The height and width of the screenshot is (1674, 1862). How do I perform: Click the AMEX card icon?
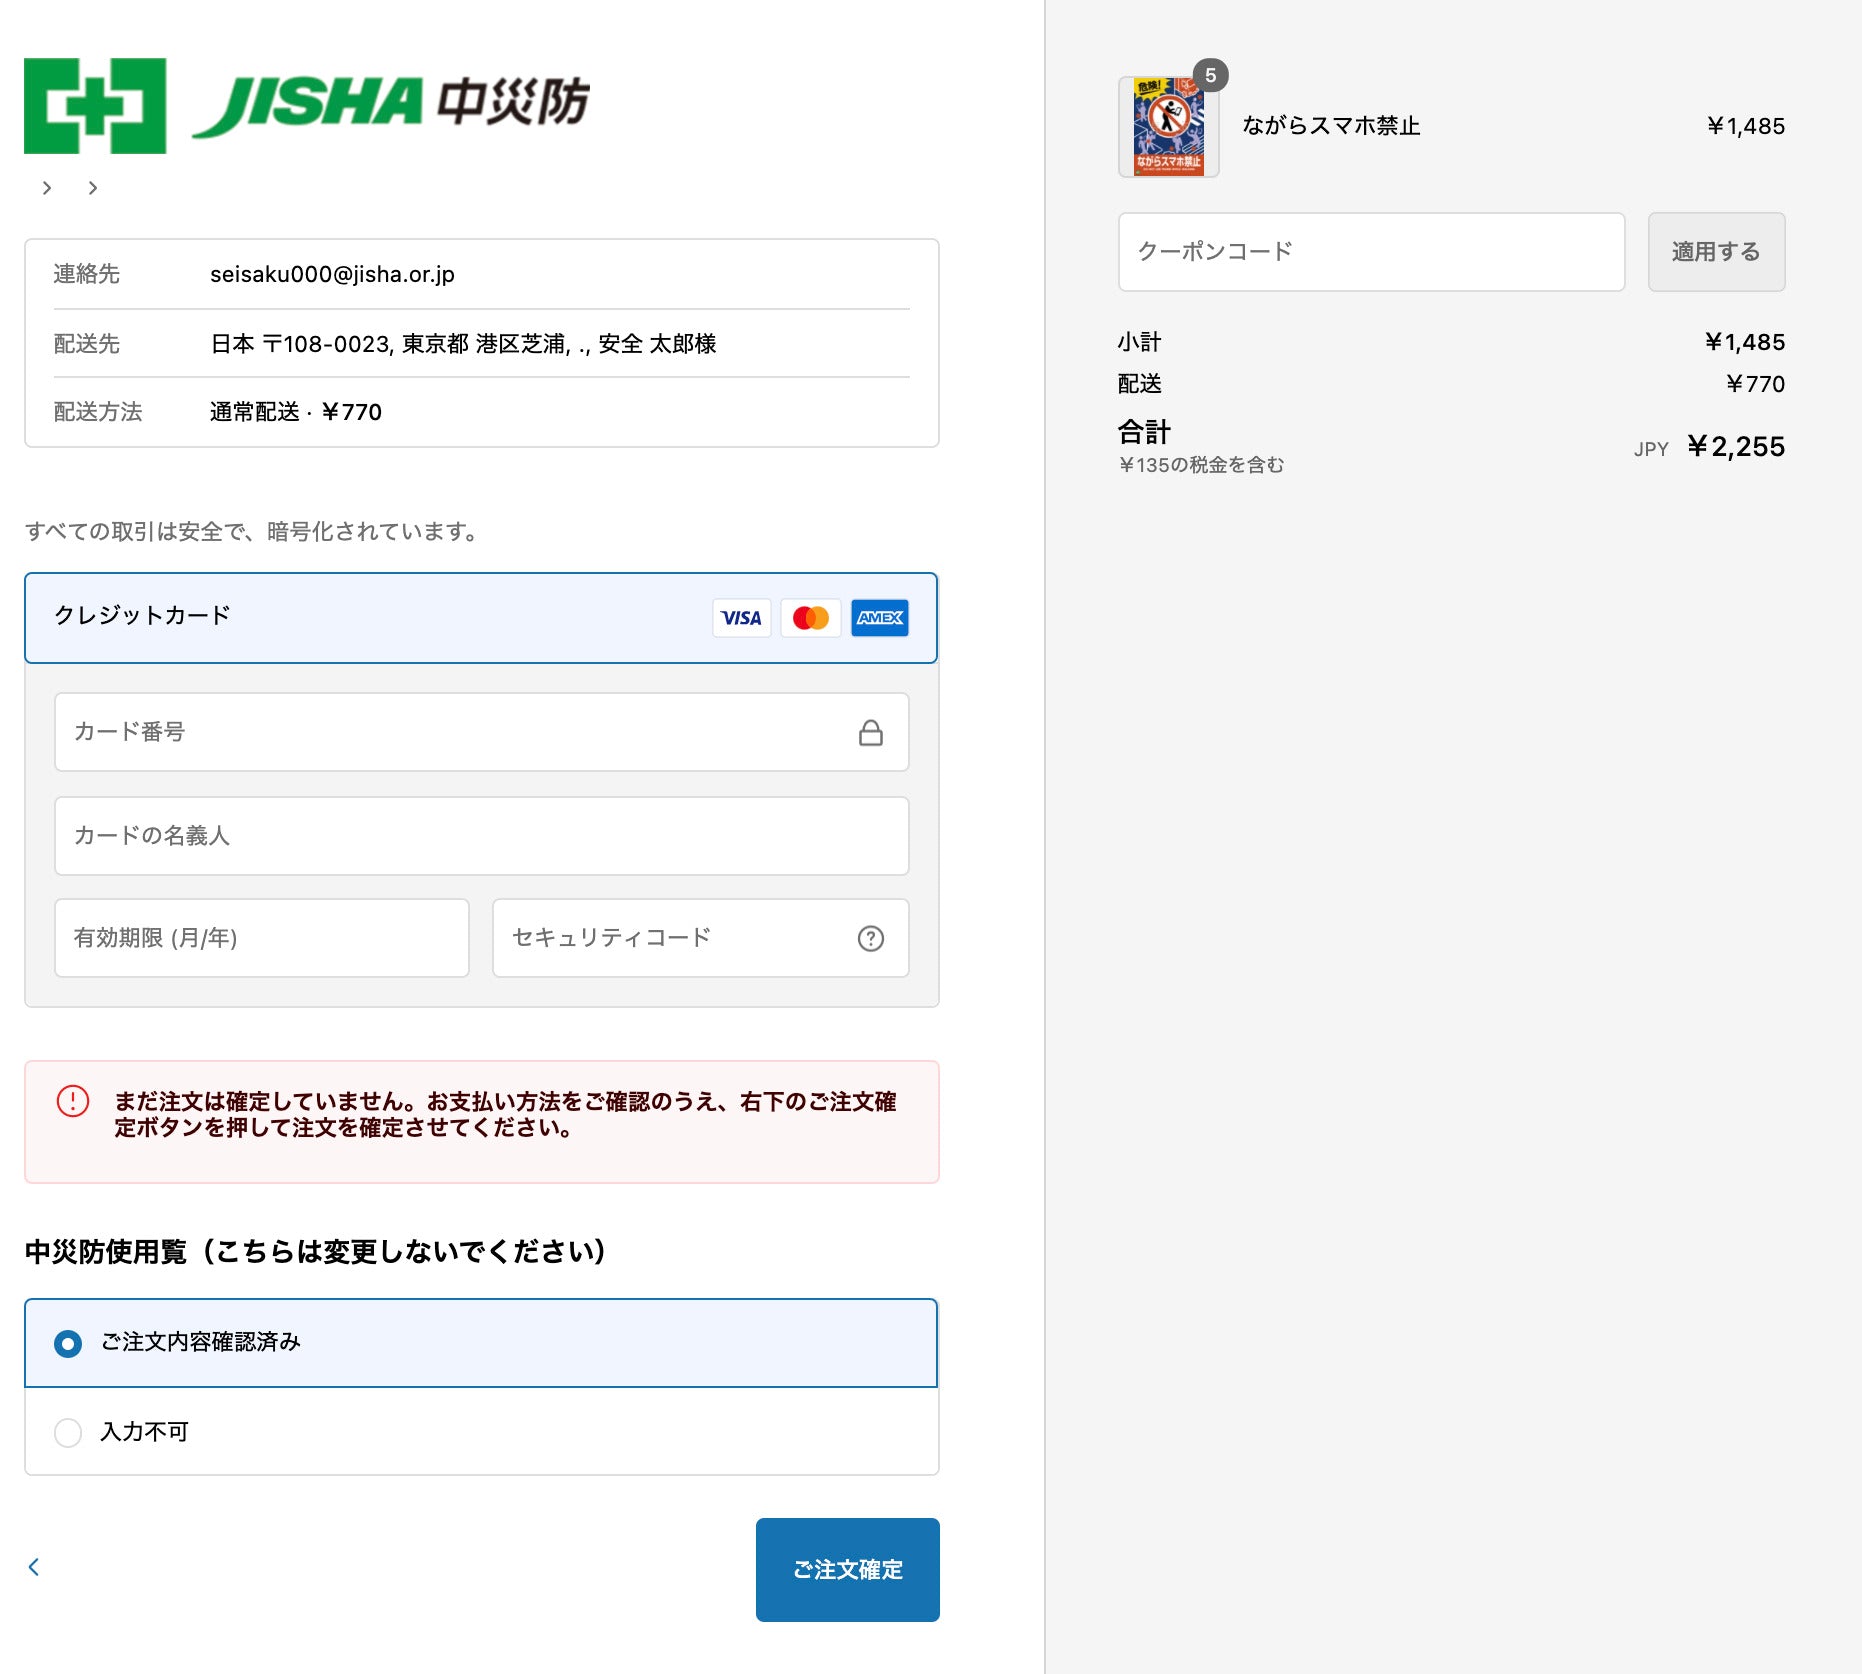(880, 618)
